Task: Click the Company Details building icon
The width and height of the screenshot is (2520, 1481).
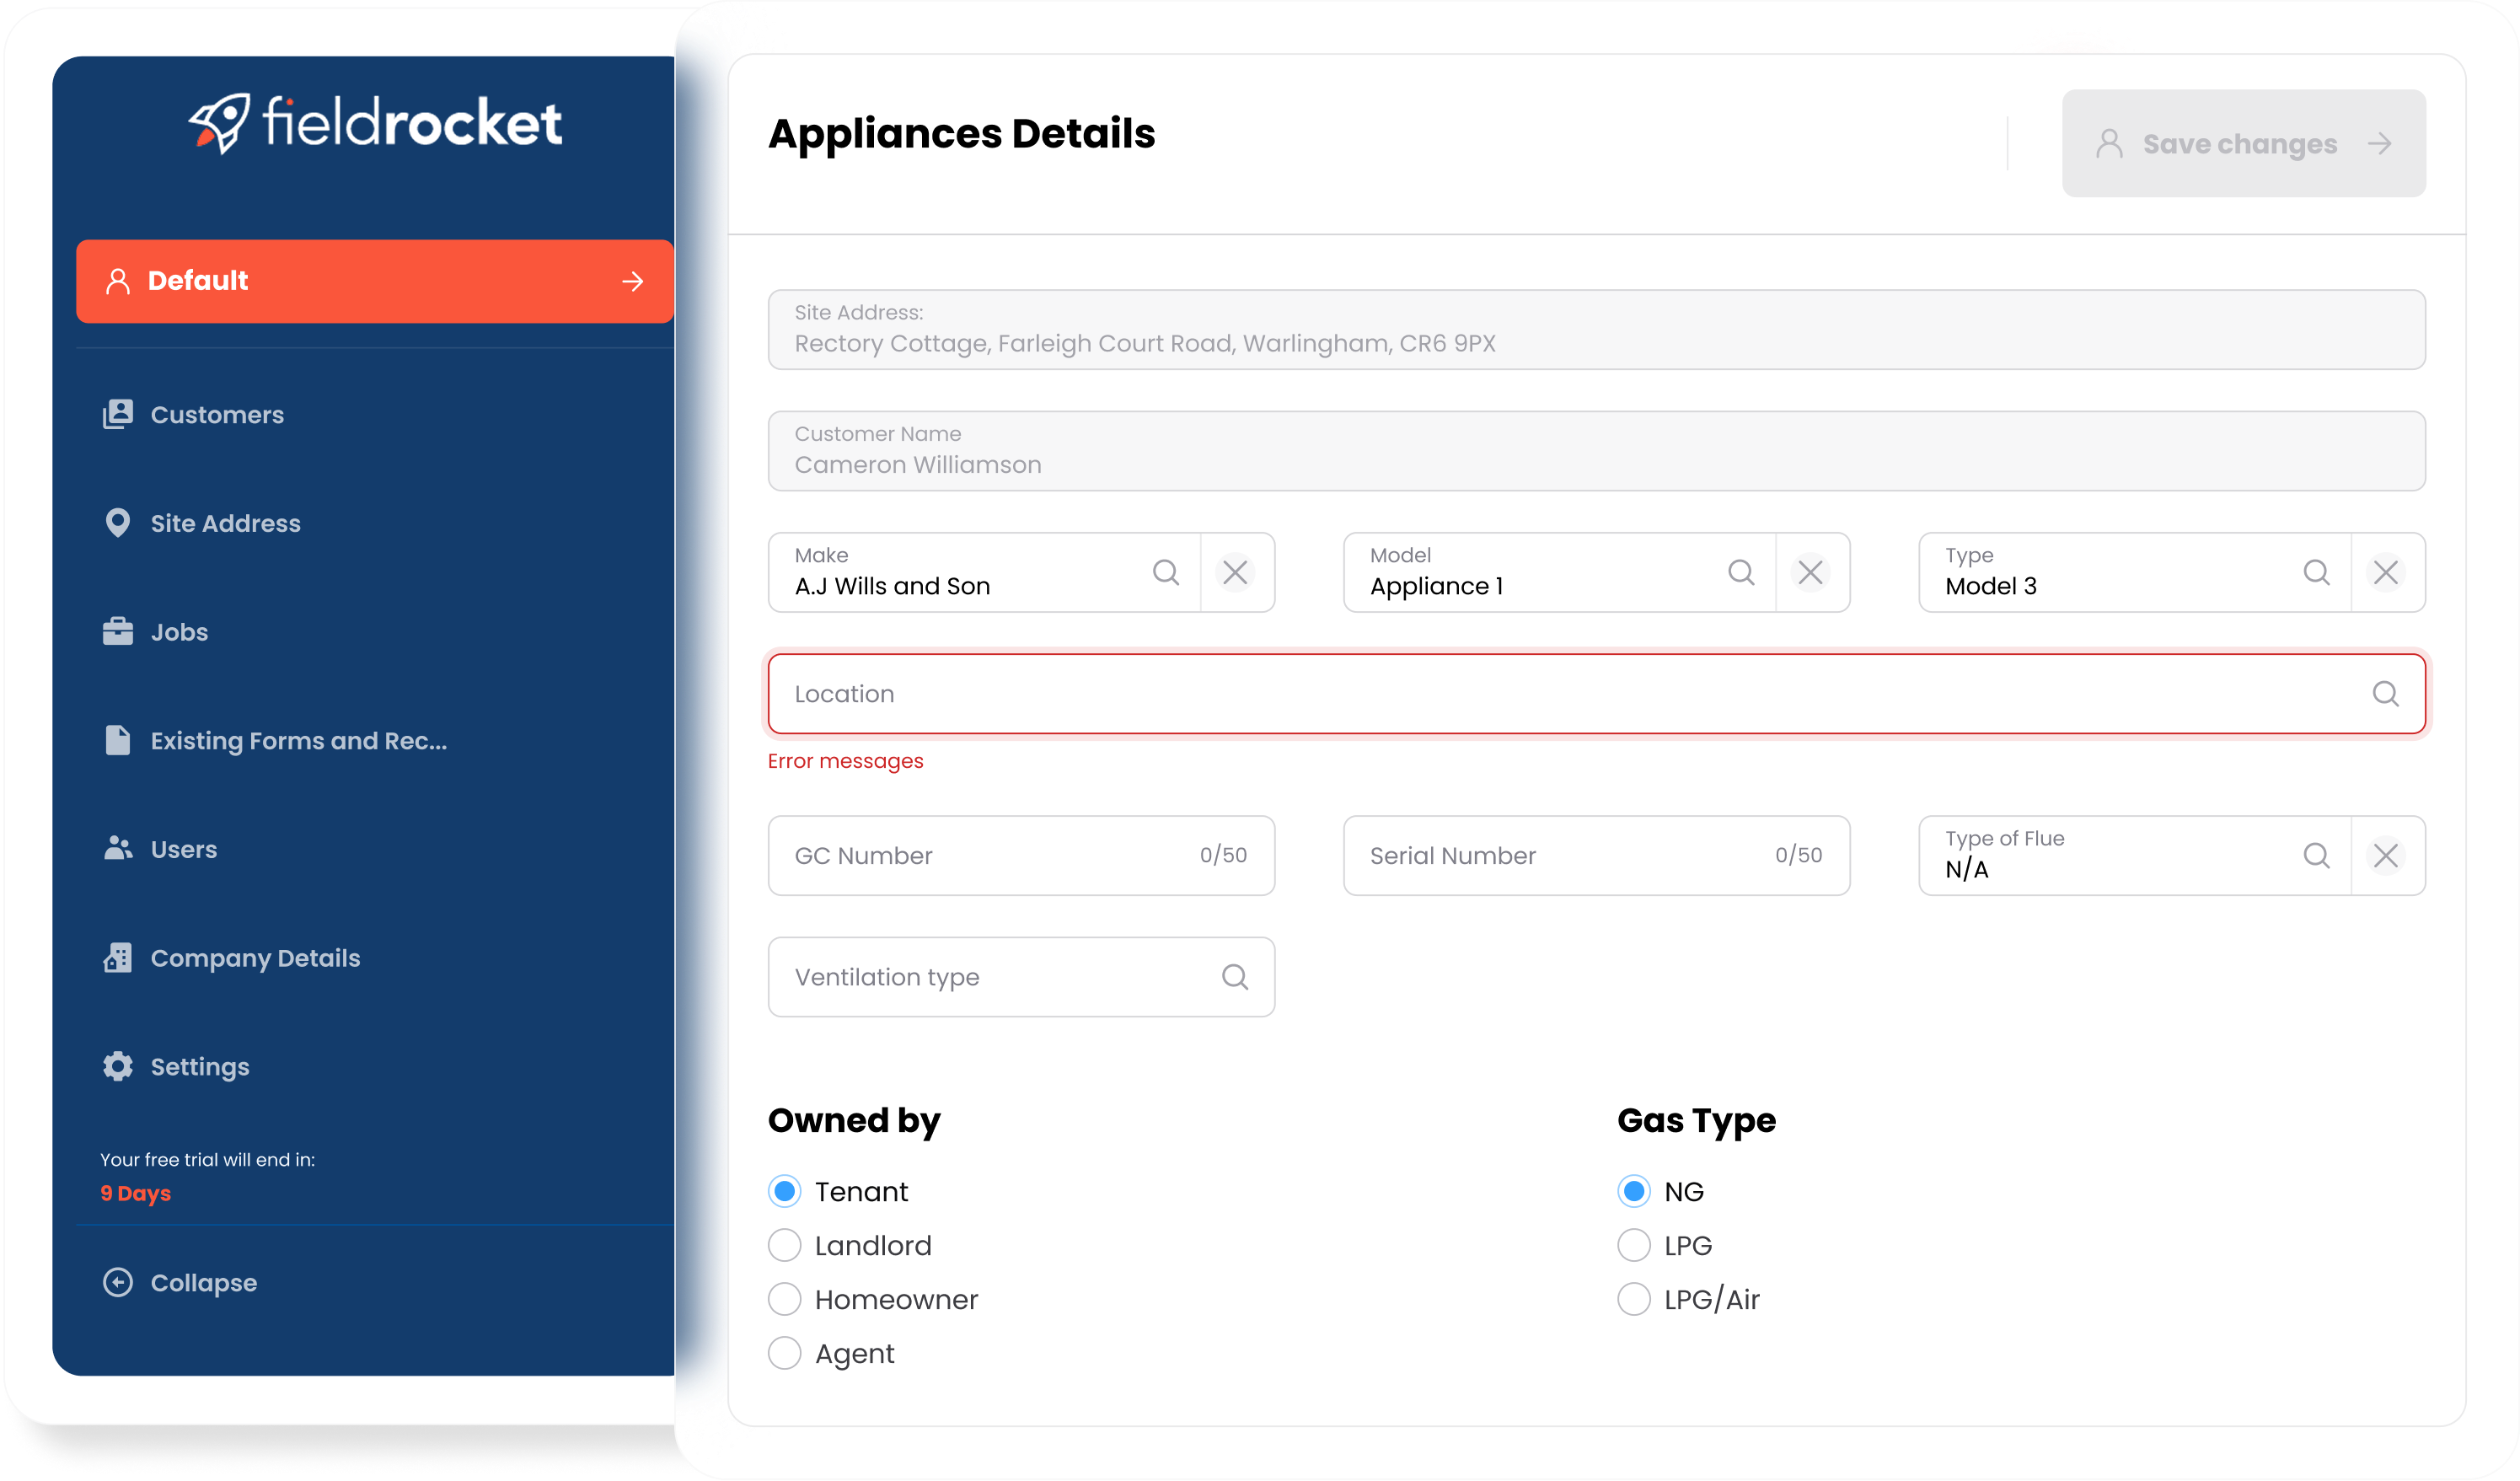Action: coord(117,957)
